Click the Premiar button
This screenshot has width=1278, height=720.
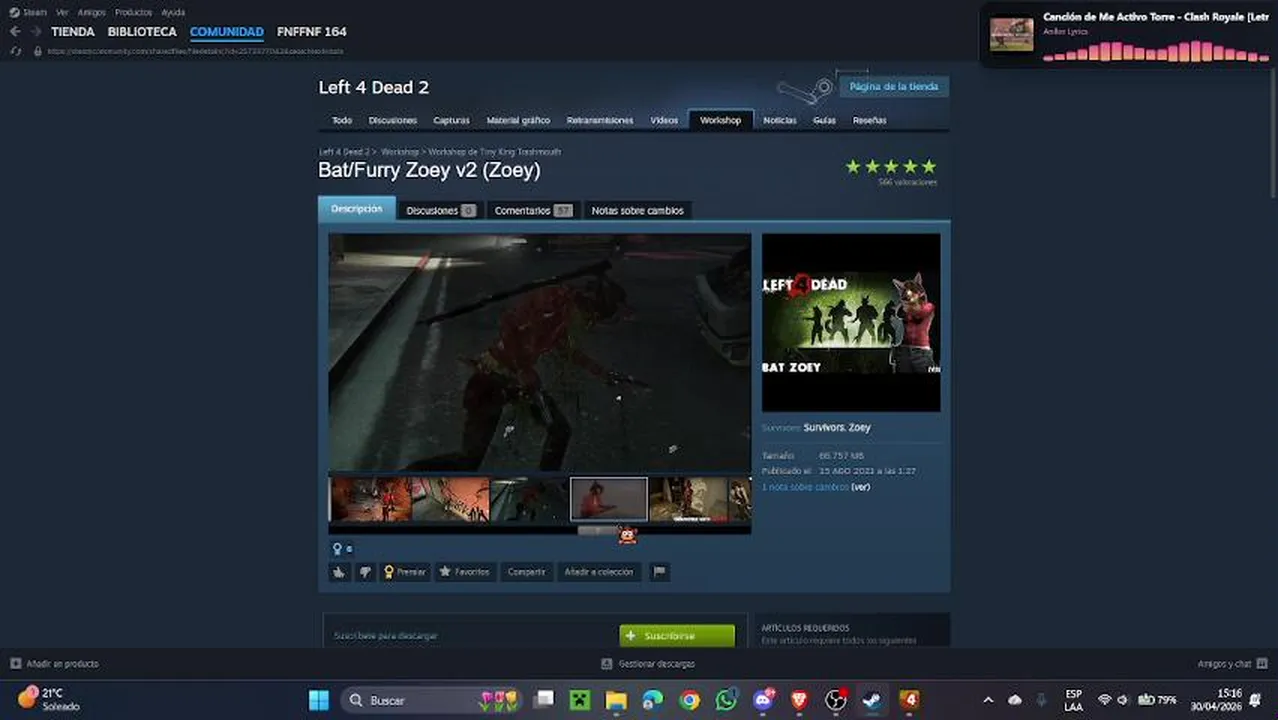click(405, 572)
